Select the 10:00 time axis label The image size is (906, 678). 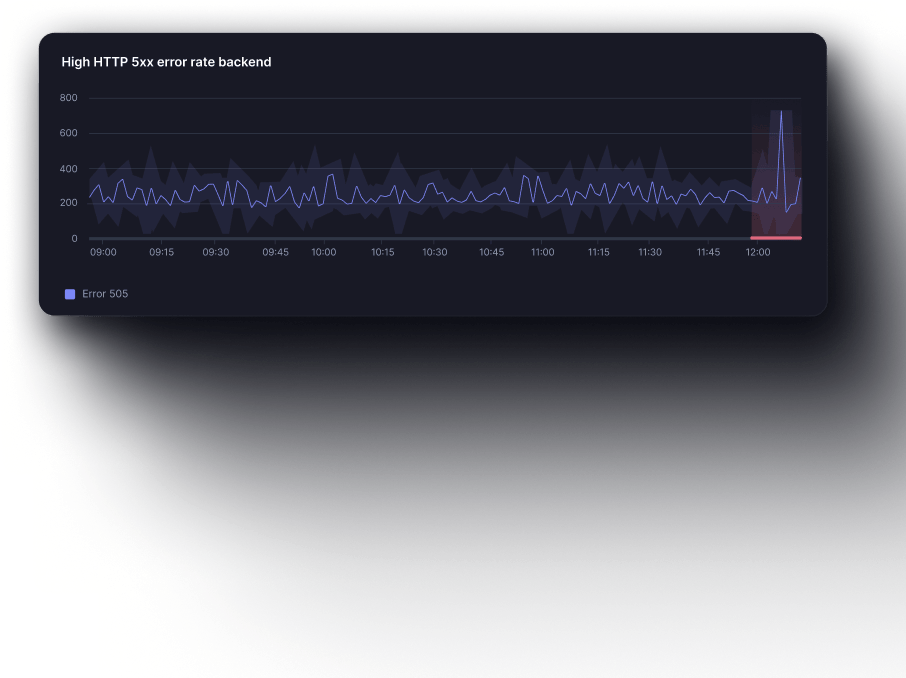point(324,253)
